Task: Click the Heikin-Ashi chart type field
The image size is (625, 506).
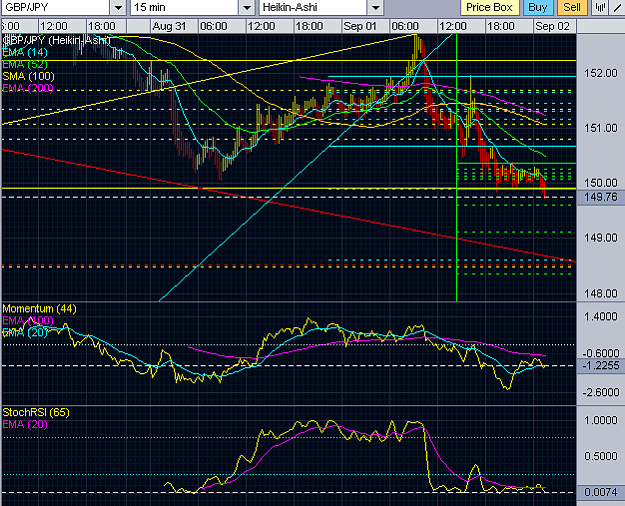Action: 313,7
